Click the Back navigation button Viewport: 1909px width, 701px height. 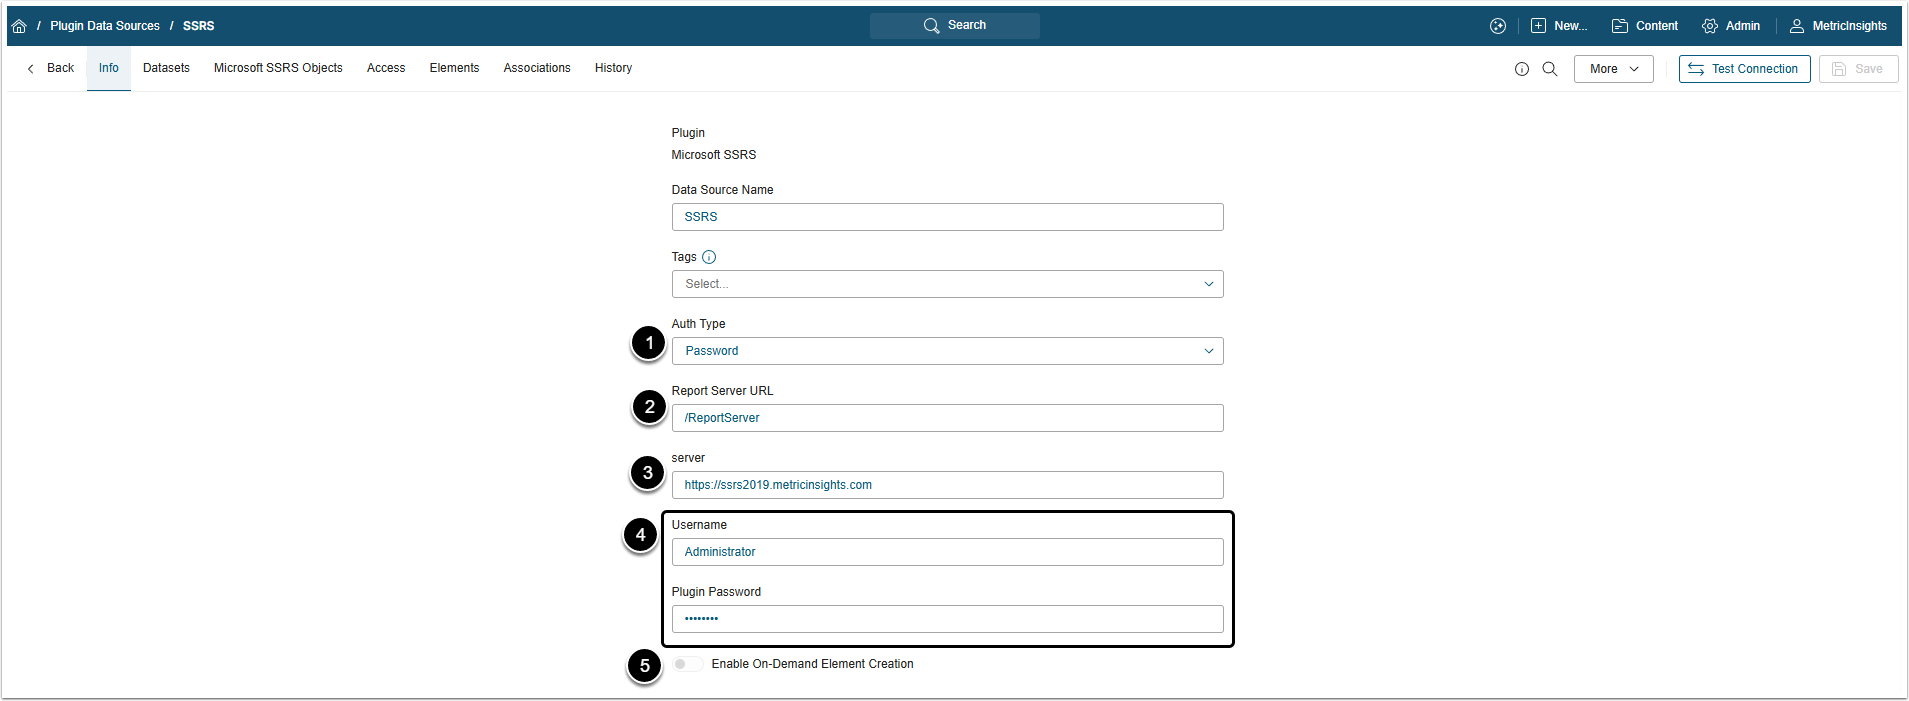[51, 68]
